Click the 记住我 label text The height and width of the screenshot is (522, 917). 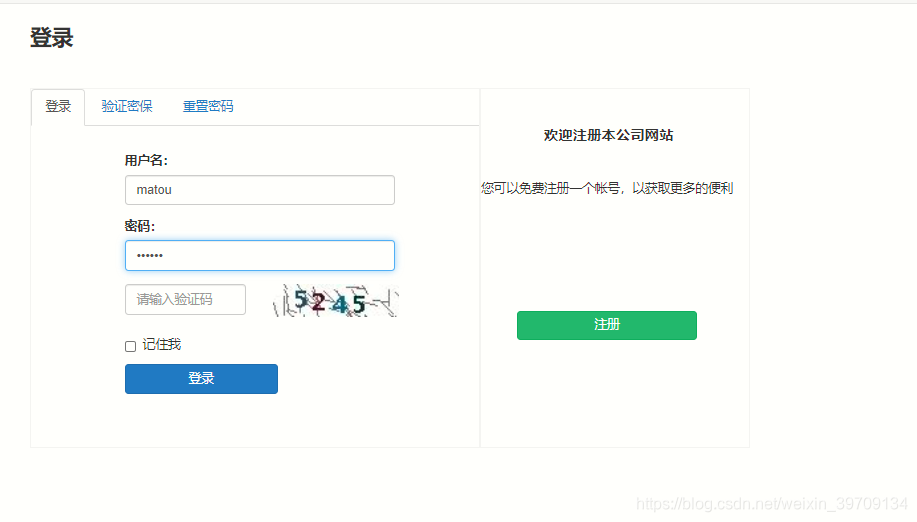[x=162, y=345]
